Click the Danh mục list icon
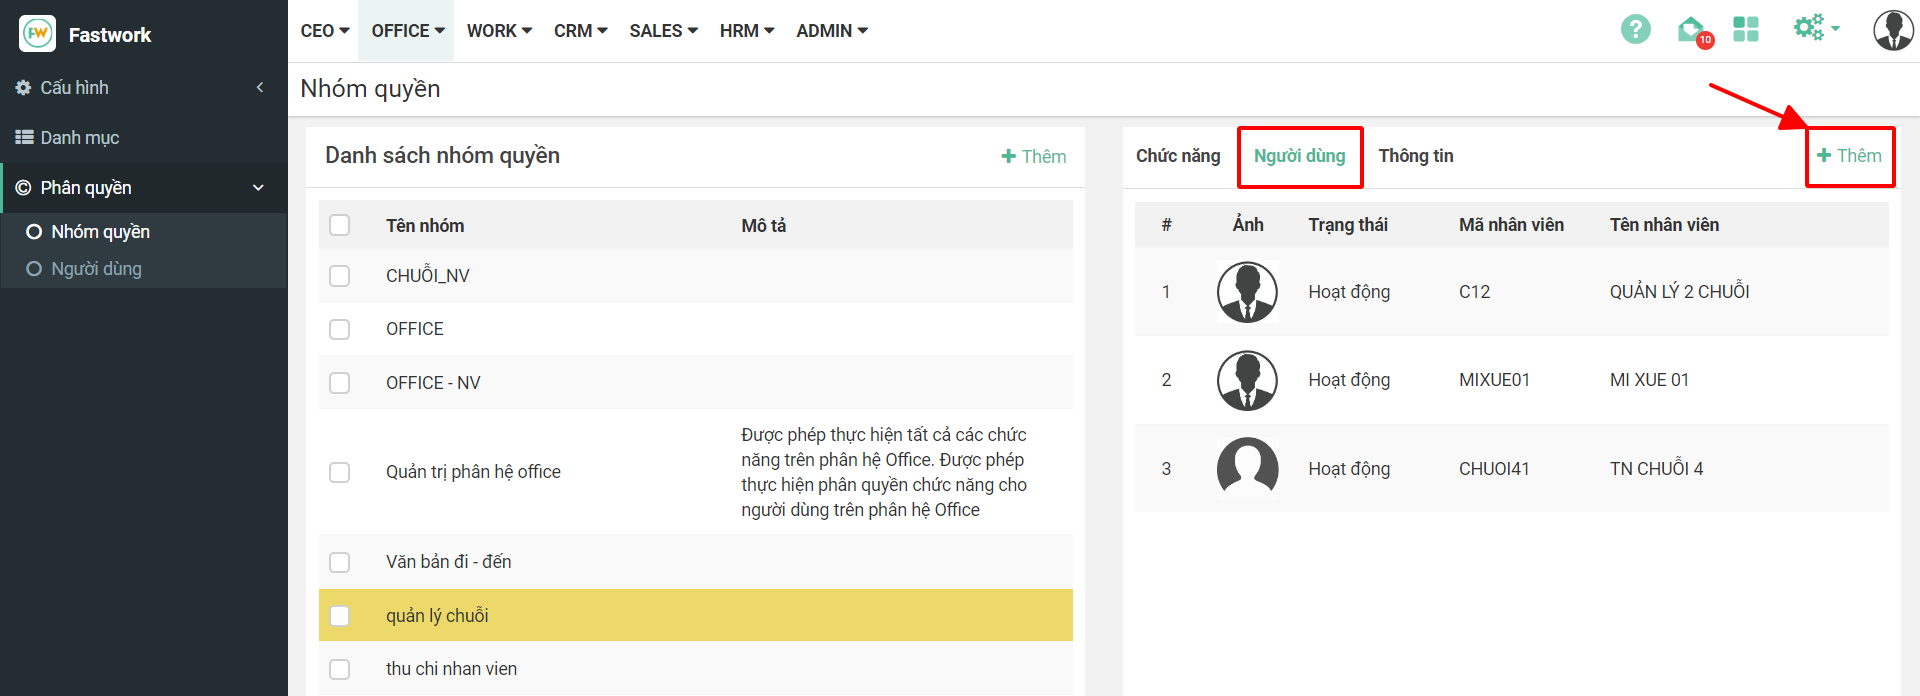 coord(24,138)
